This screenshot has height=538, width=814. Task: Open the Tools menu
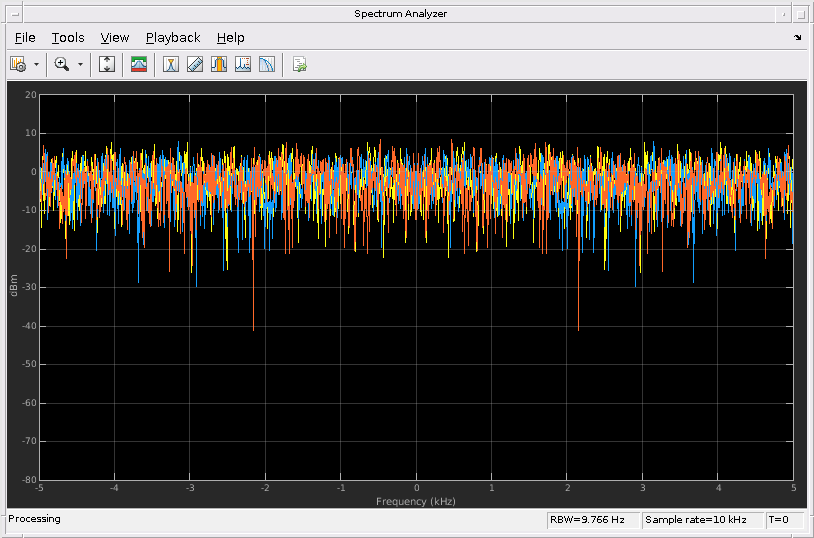click(x=68, y=38)
